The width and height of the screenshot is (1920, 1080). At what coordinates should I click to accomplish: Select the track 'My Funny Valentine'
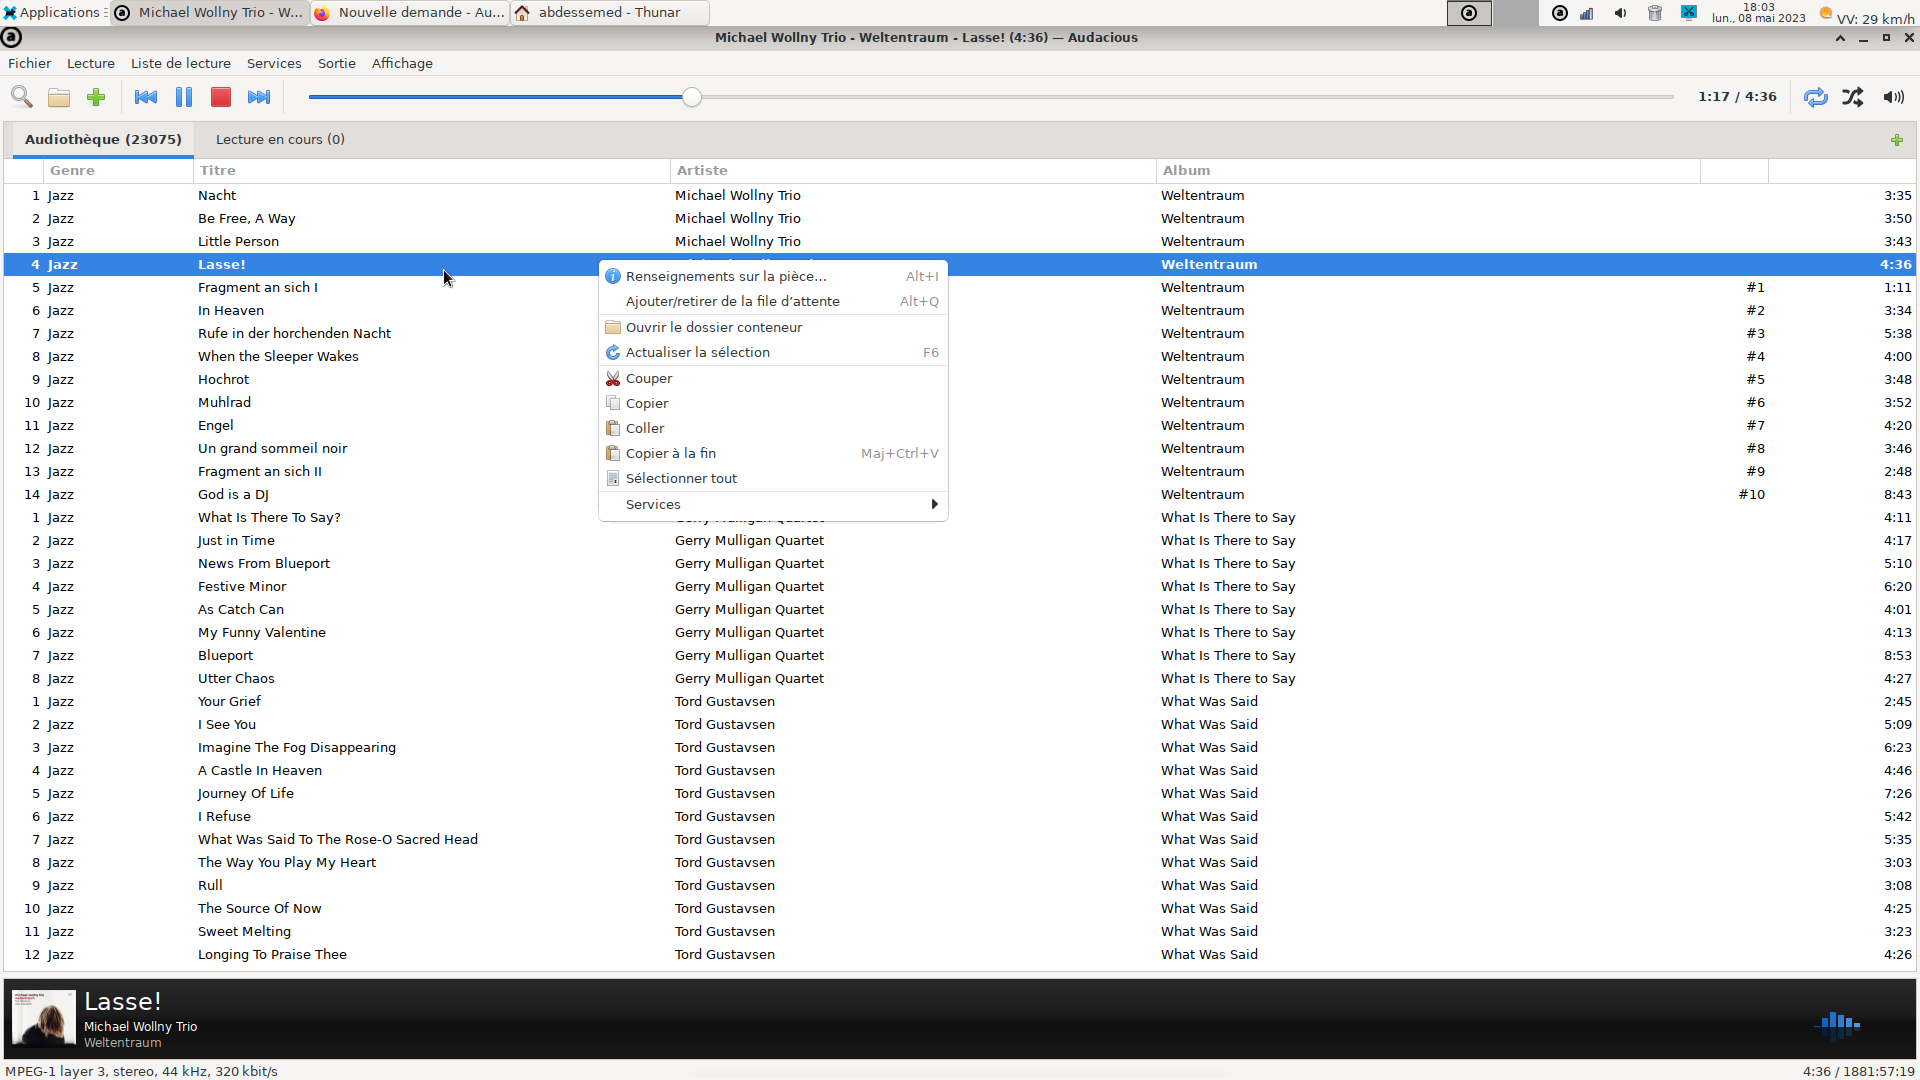[960, 632]
